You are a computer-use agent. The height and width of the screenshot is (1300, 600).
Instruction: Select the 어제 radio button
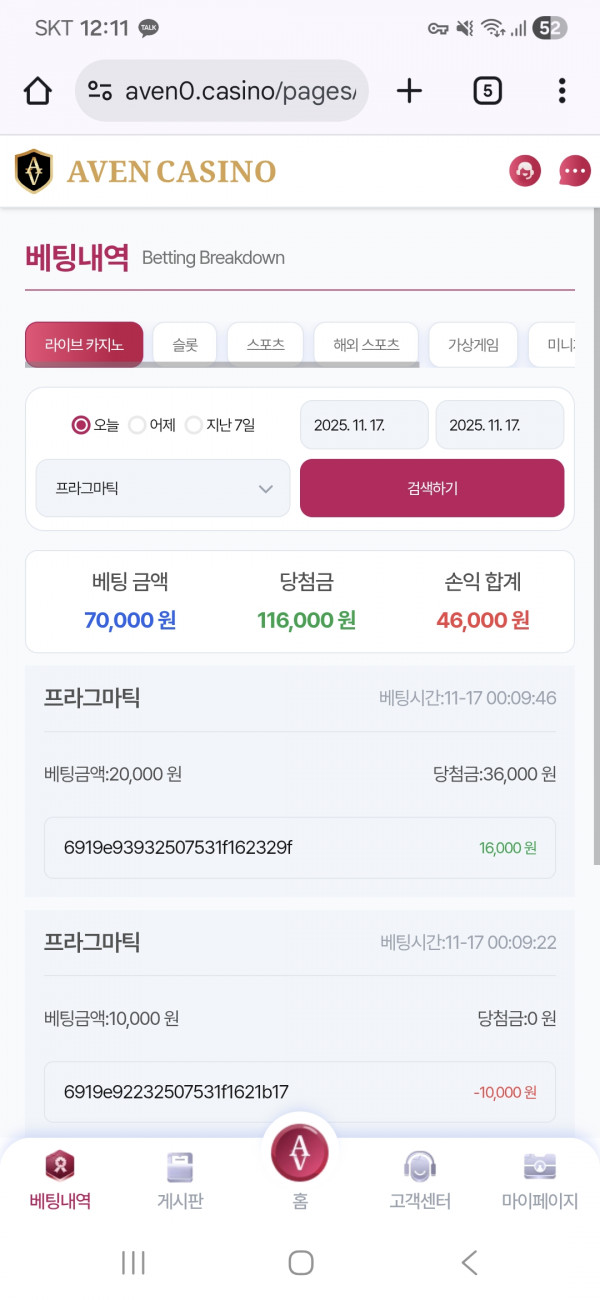136,424
